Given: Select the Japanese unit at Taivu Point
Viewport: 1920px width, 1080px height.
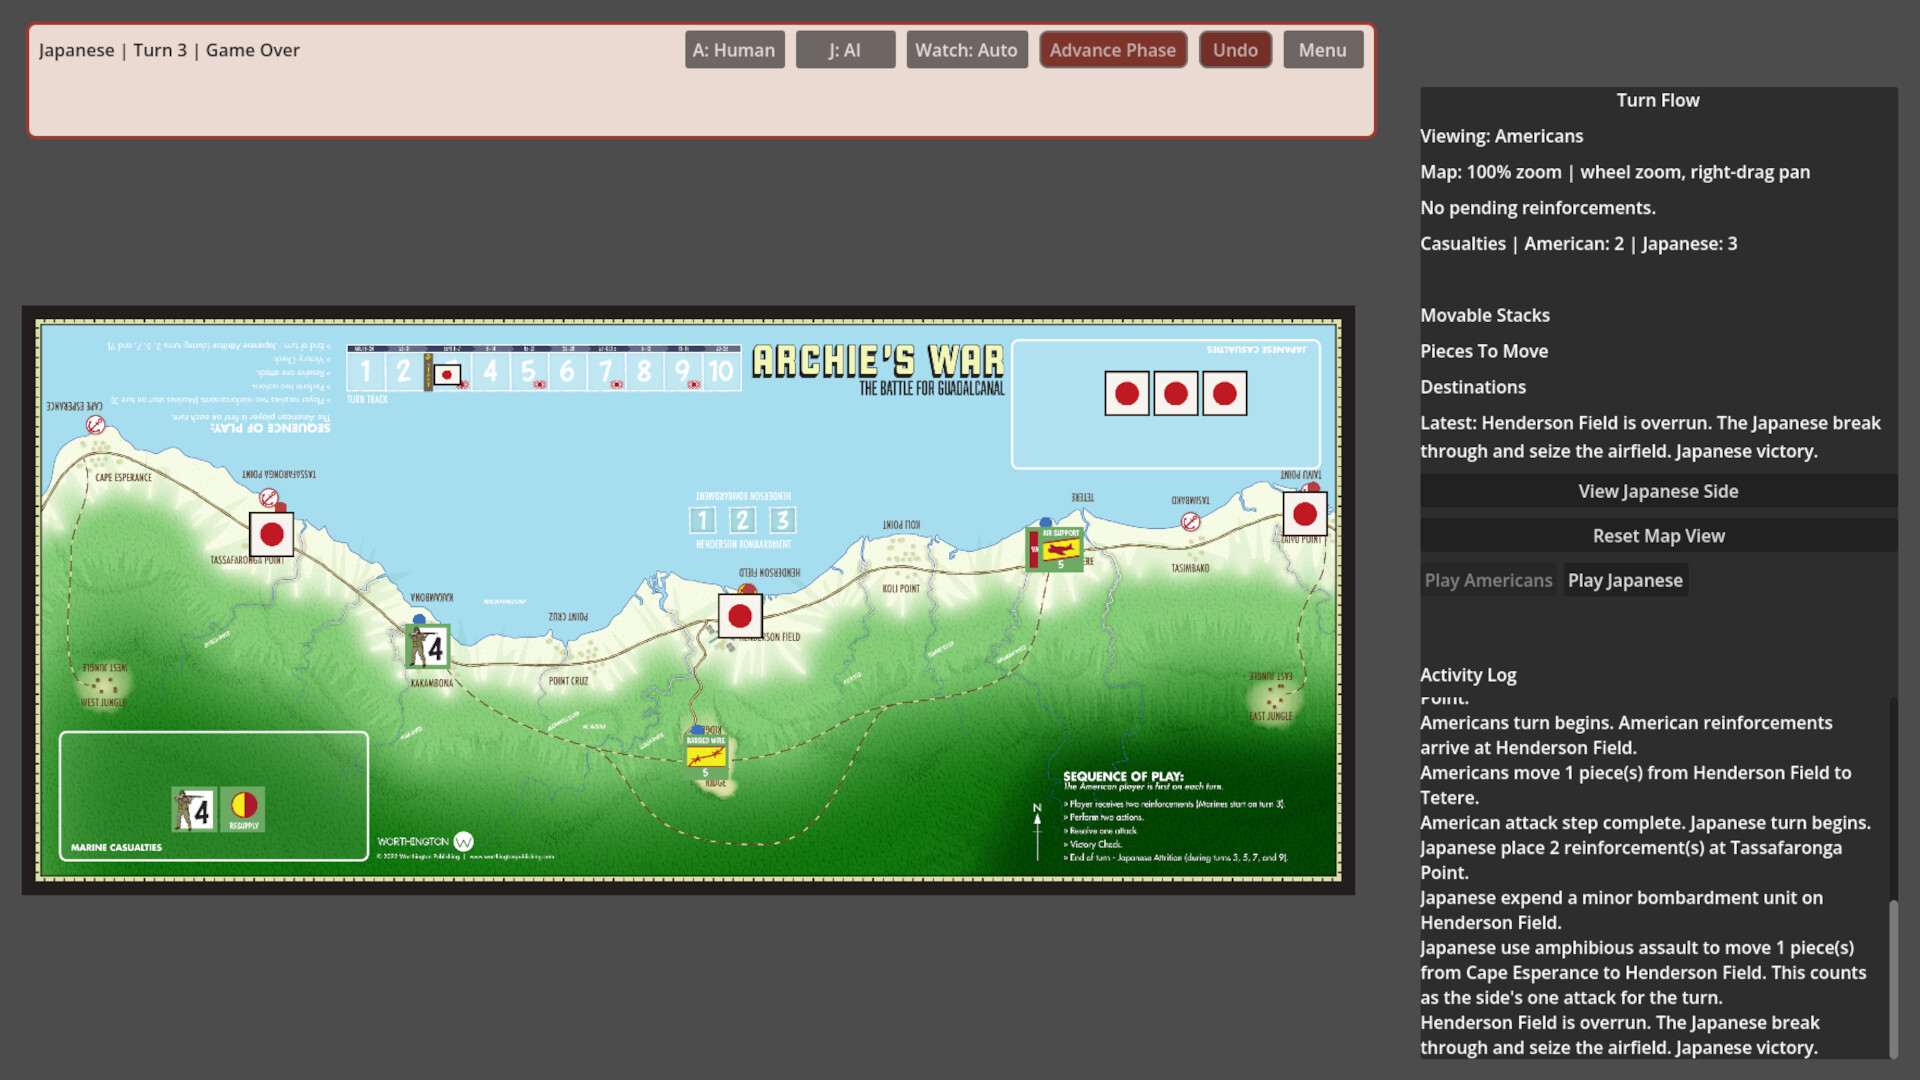Looking at the screenshot, I should [x=1305, y=514].
